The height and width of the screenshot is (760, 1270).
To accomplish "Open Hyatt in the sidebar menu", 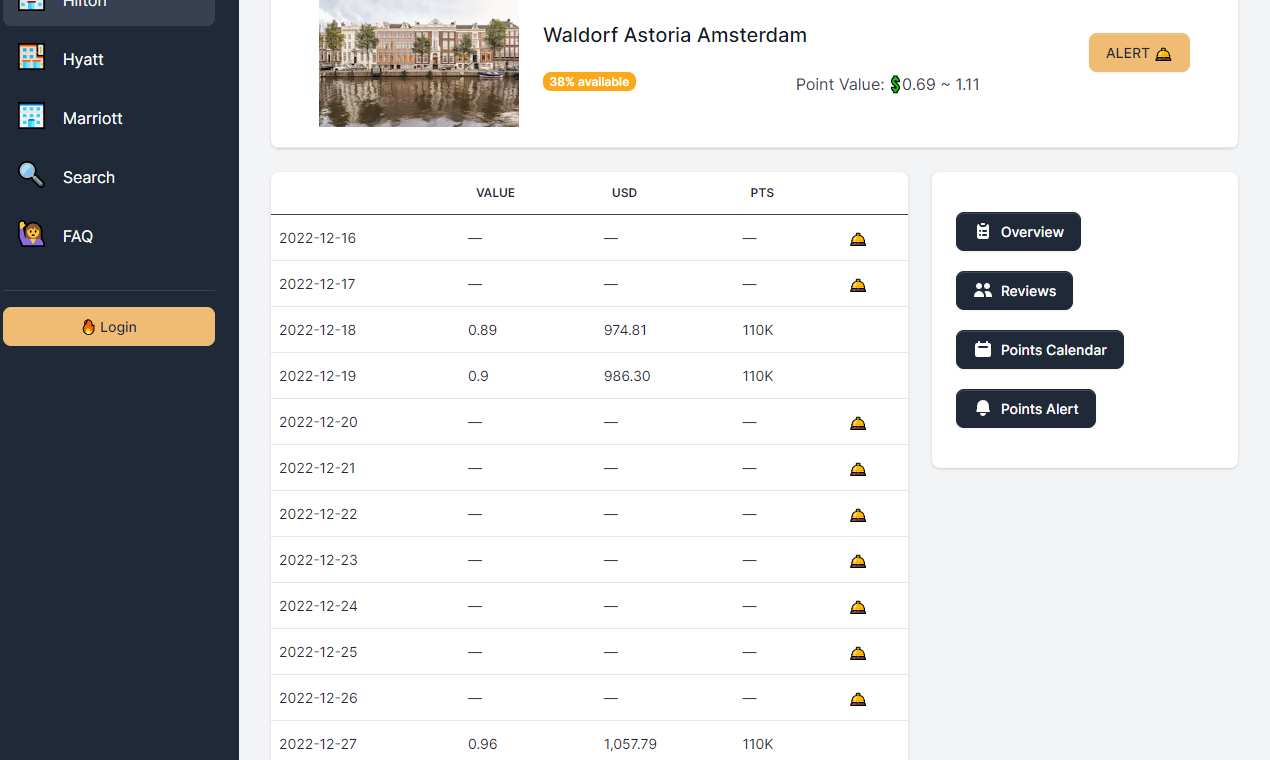I will (x=109, y=59).
